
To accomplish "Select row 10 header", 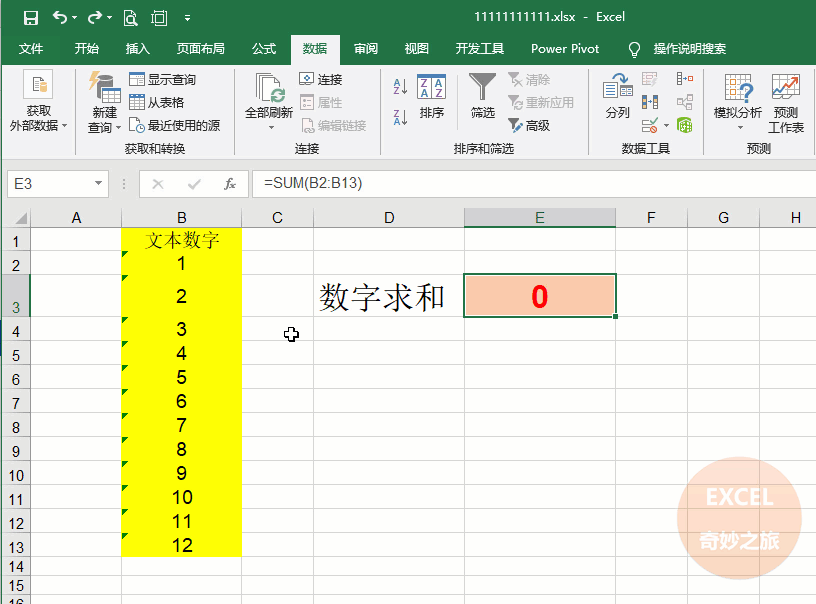I will [16, 475].
